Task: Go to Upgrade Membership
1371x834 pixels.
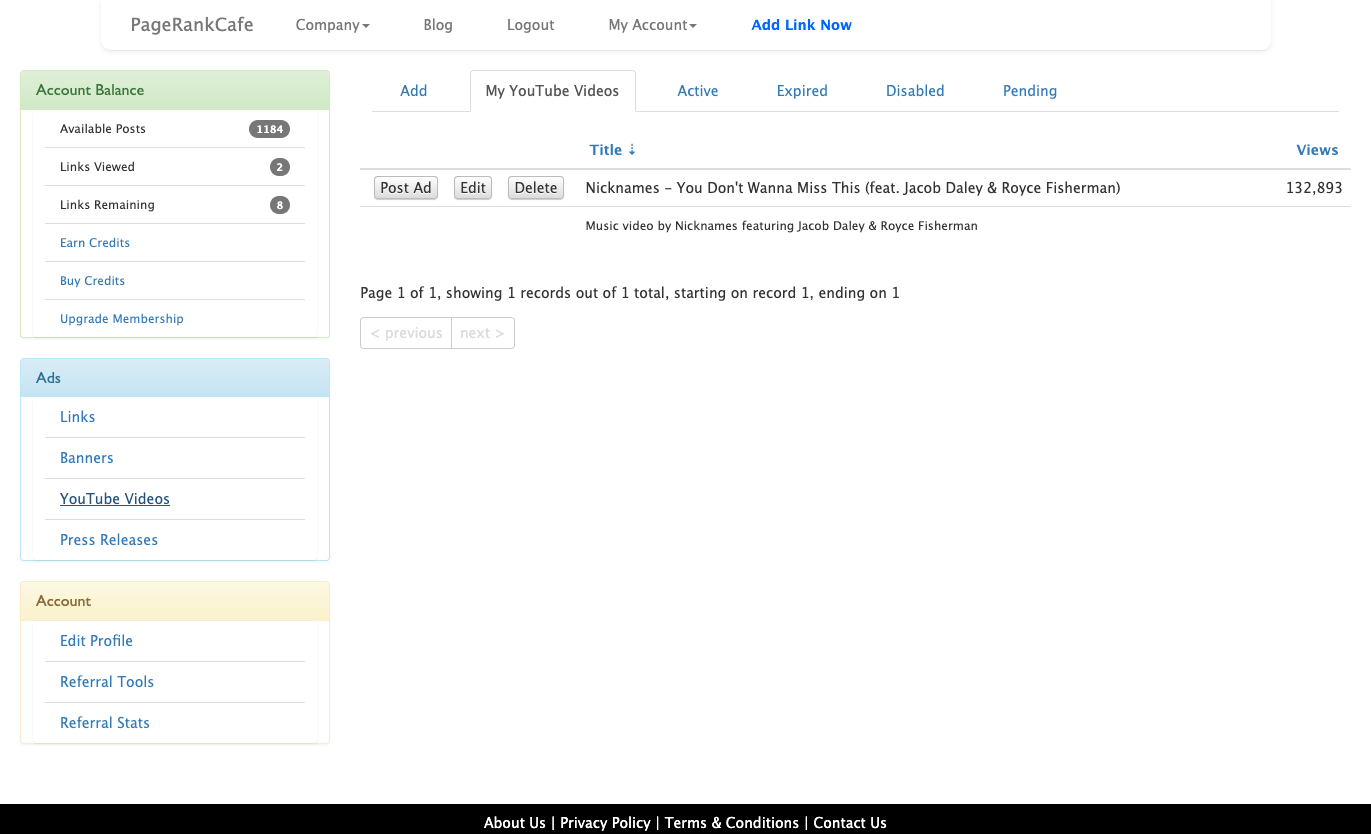Action: (x=122, y=319)
